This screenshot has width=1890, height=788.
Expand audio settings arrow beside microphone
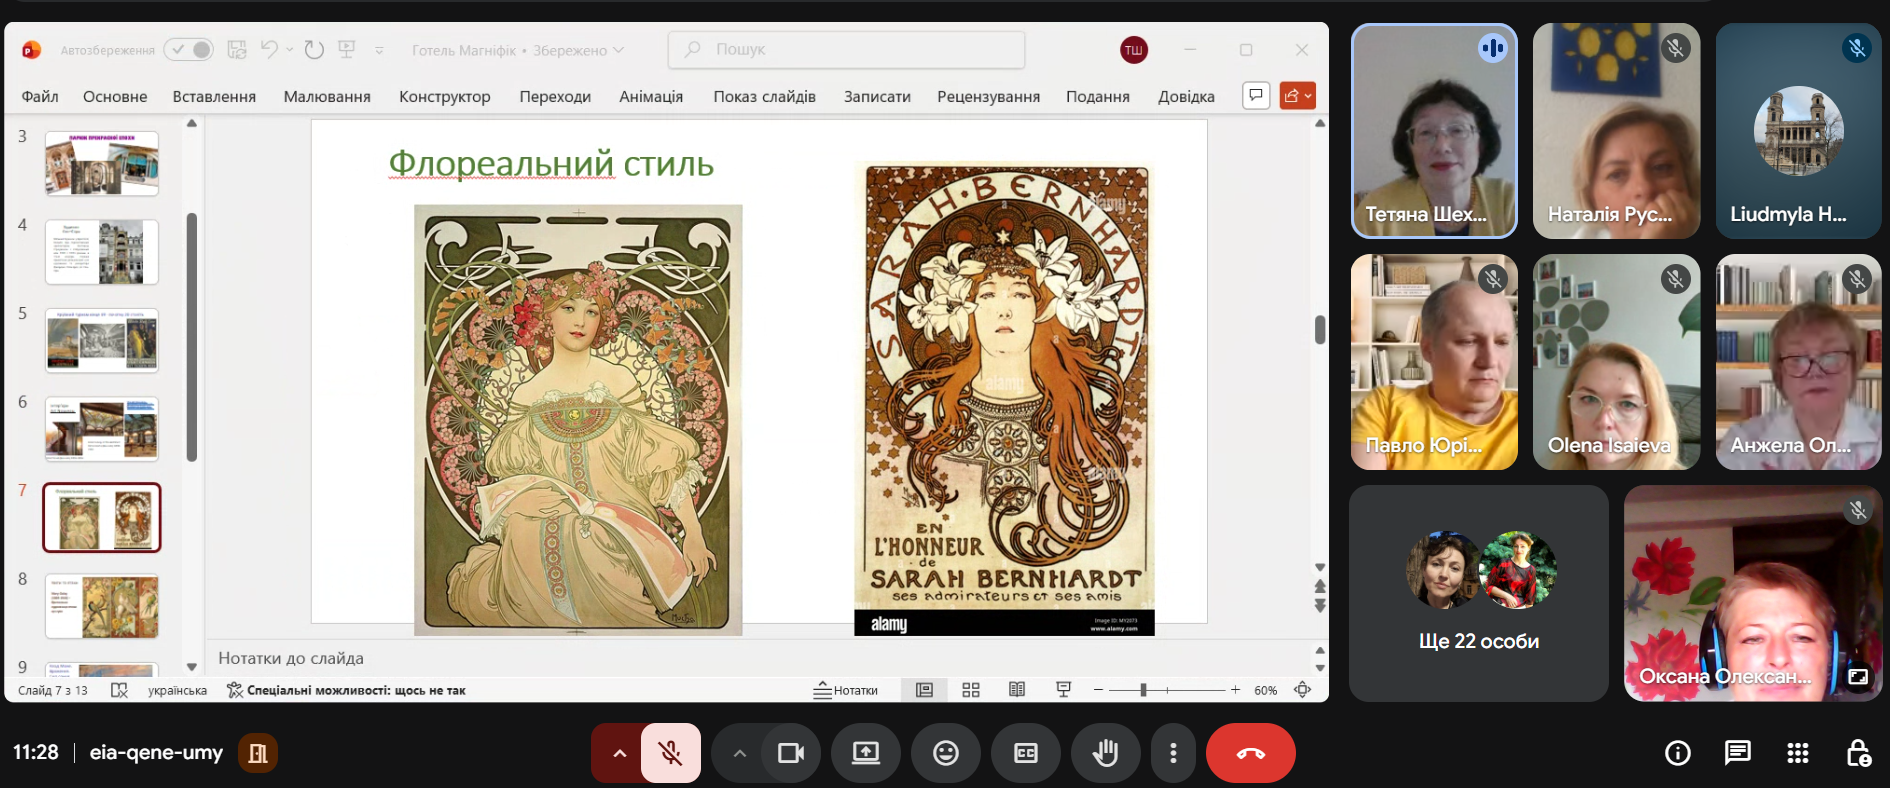pyautogui.click(x=619, y=753)
